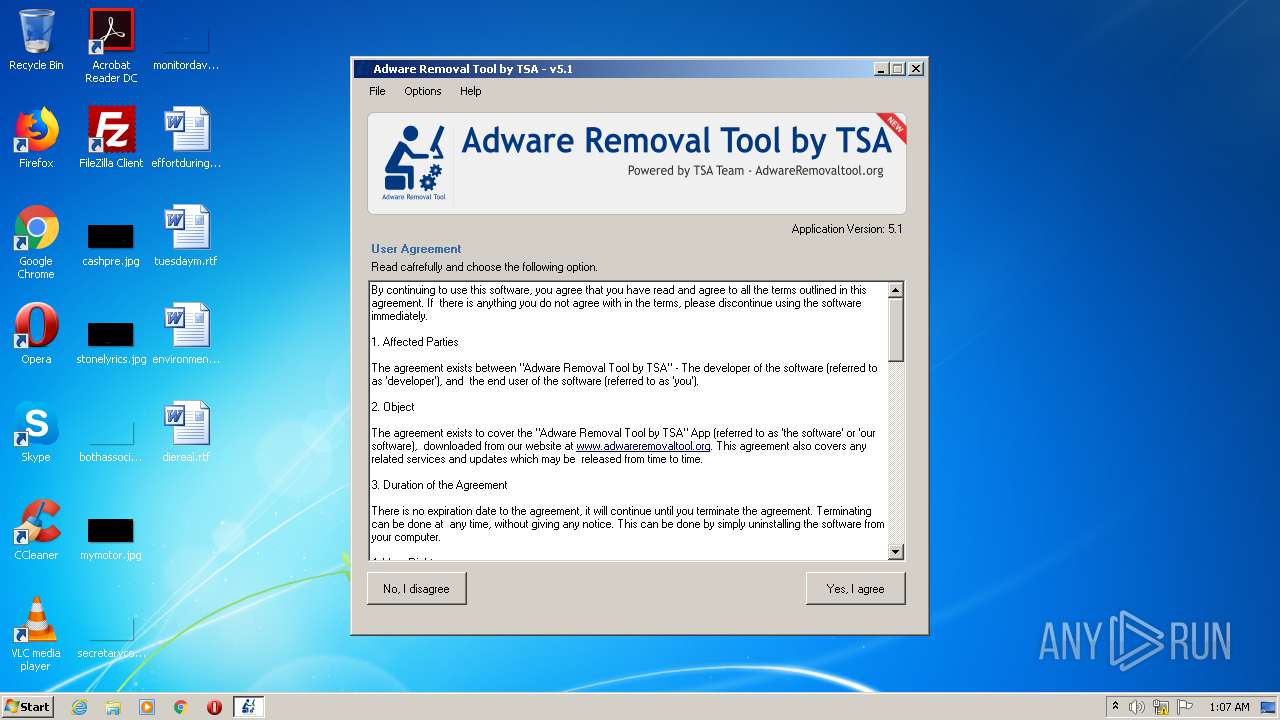Open Internet Explorer from taskbar
This screenshot has height=720, width=1280.
80,707
